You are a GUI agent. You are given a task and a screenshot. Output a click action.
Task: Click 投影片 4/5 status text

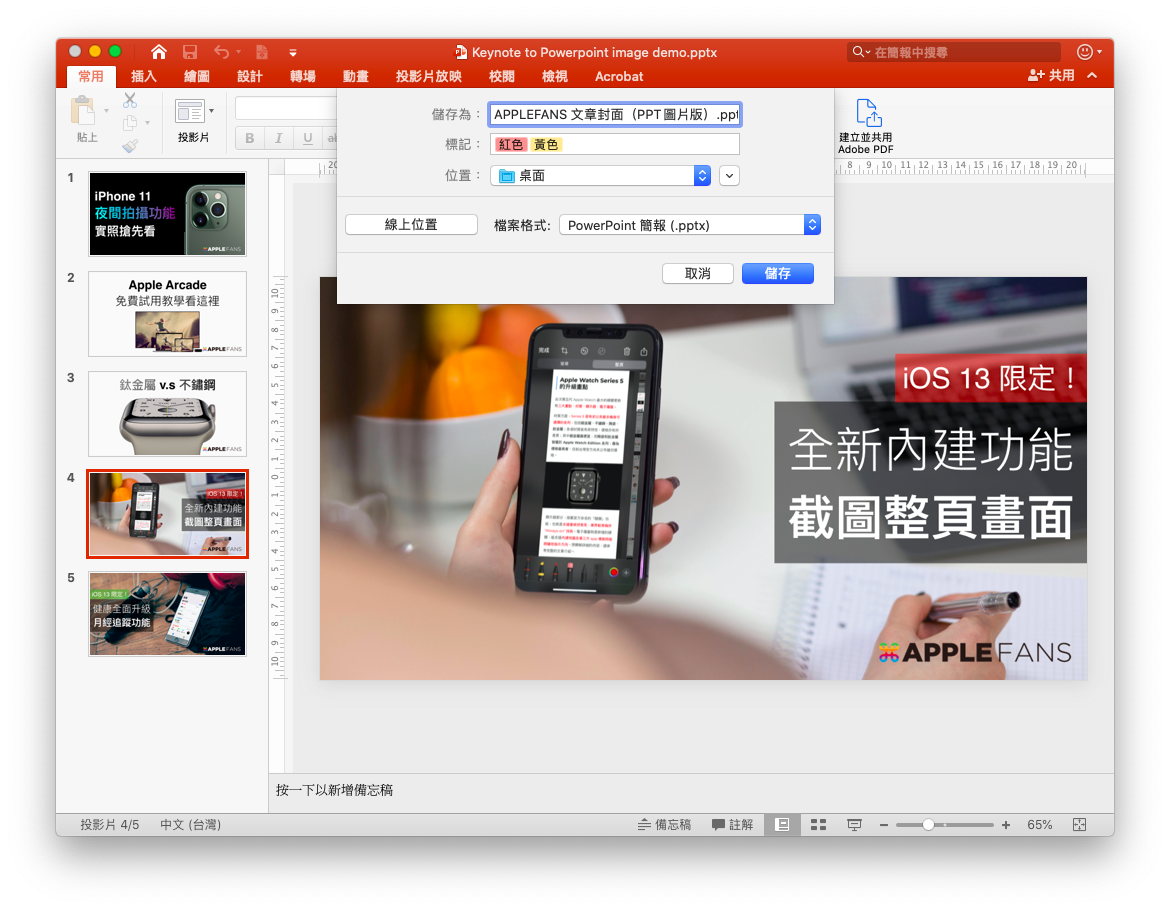pyautogui.click(x=110, y=824)
